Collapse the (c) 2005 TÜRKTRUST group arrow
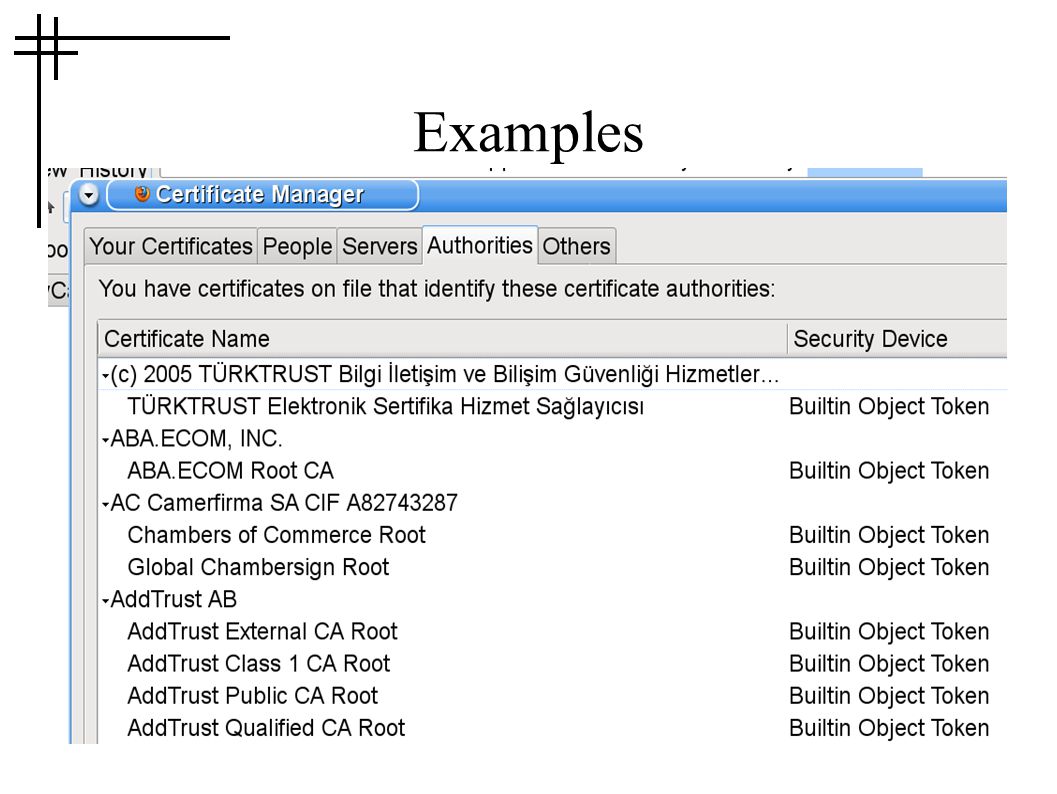This screenshot has height=794, width=1057. 105,375
